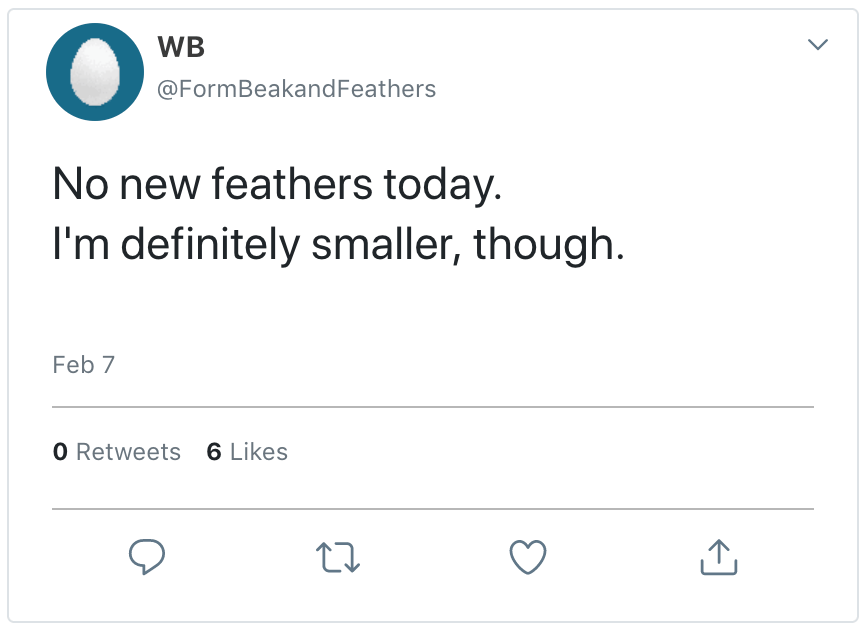Click the line "No new feathers today."
The height and width of the screenshot is (630, 866).
tap(276, 184)
